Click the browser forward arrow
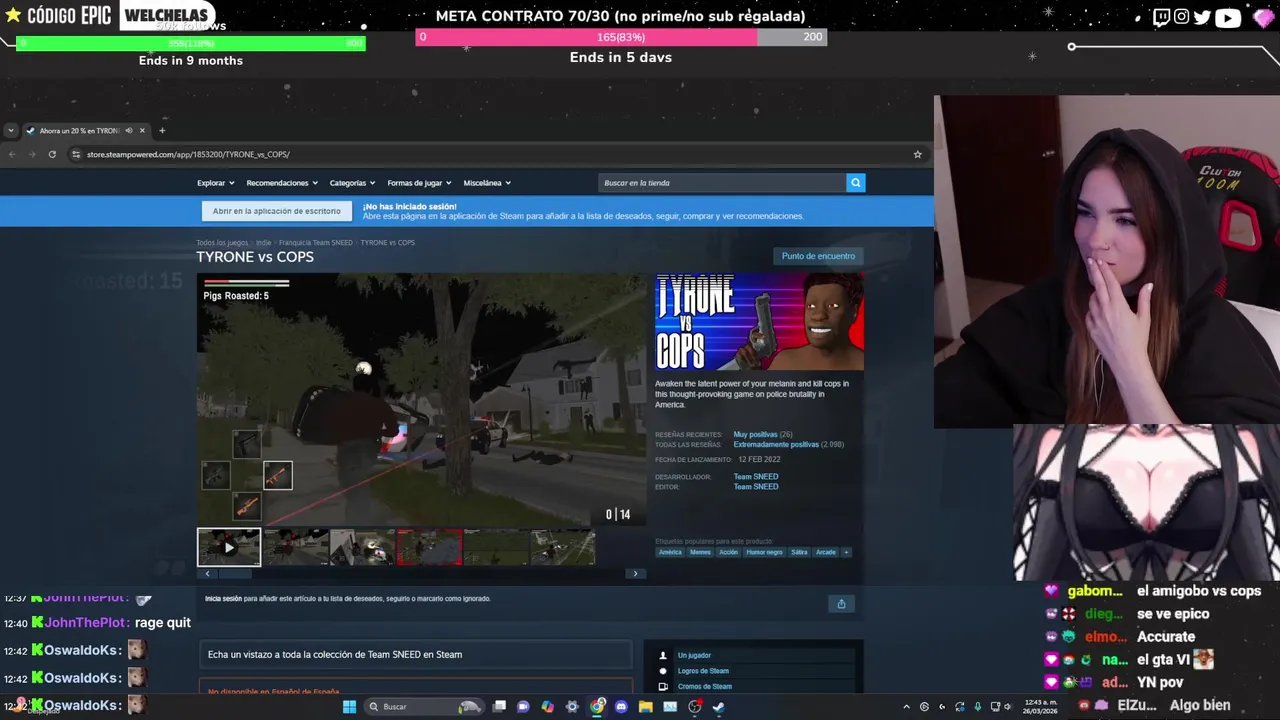This screenshot has width=1280, height=720. tap(32, 154)
